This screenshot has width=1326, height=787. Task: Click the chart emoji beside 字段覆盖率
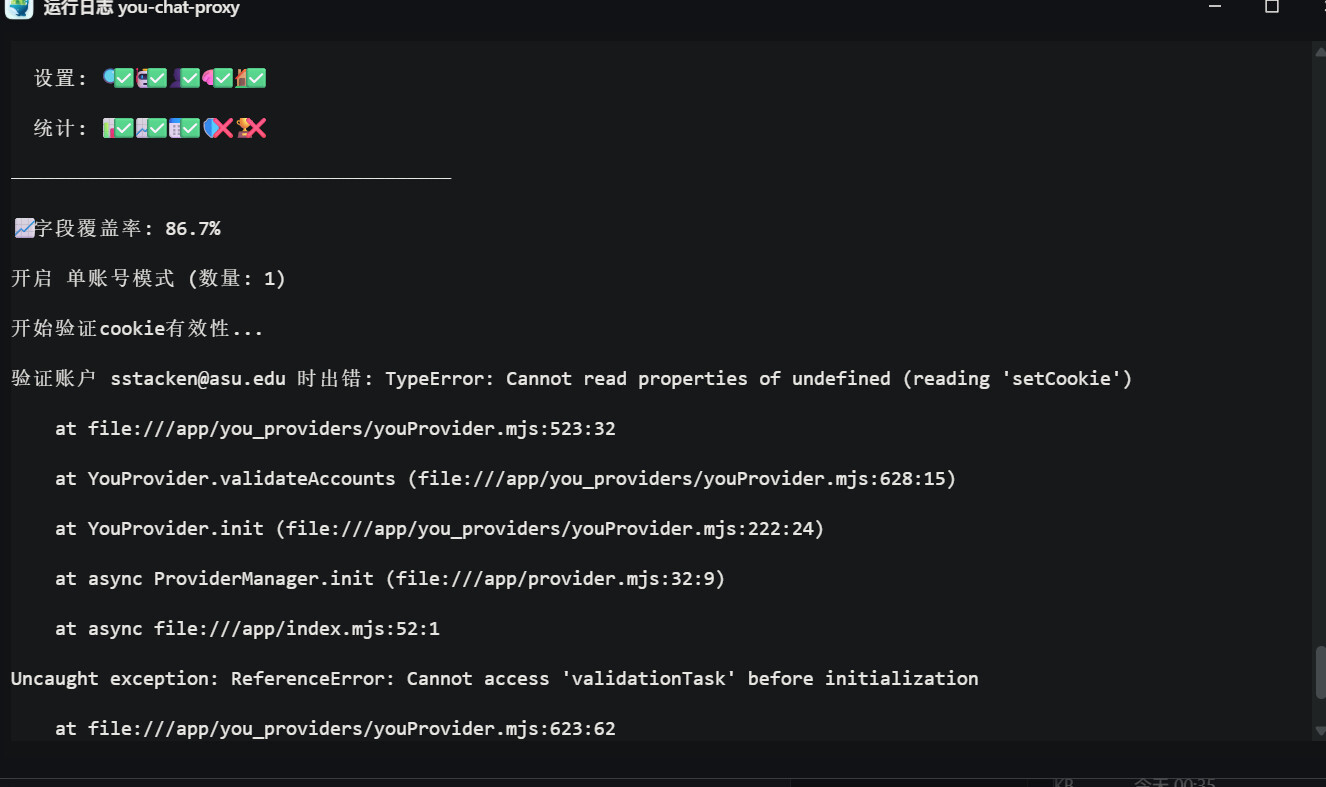pyautogui.click(x=24, y=228)
